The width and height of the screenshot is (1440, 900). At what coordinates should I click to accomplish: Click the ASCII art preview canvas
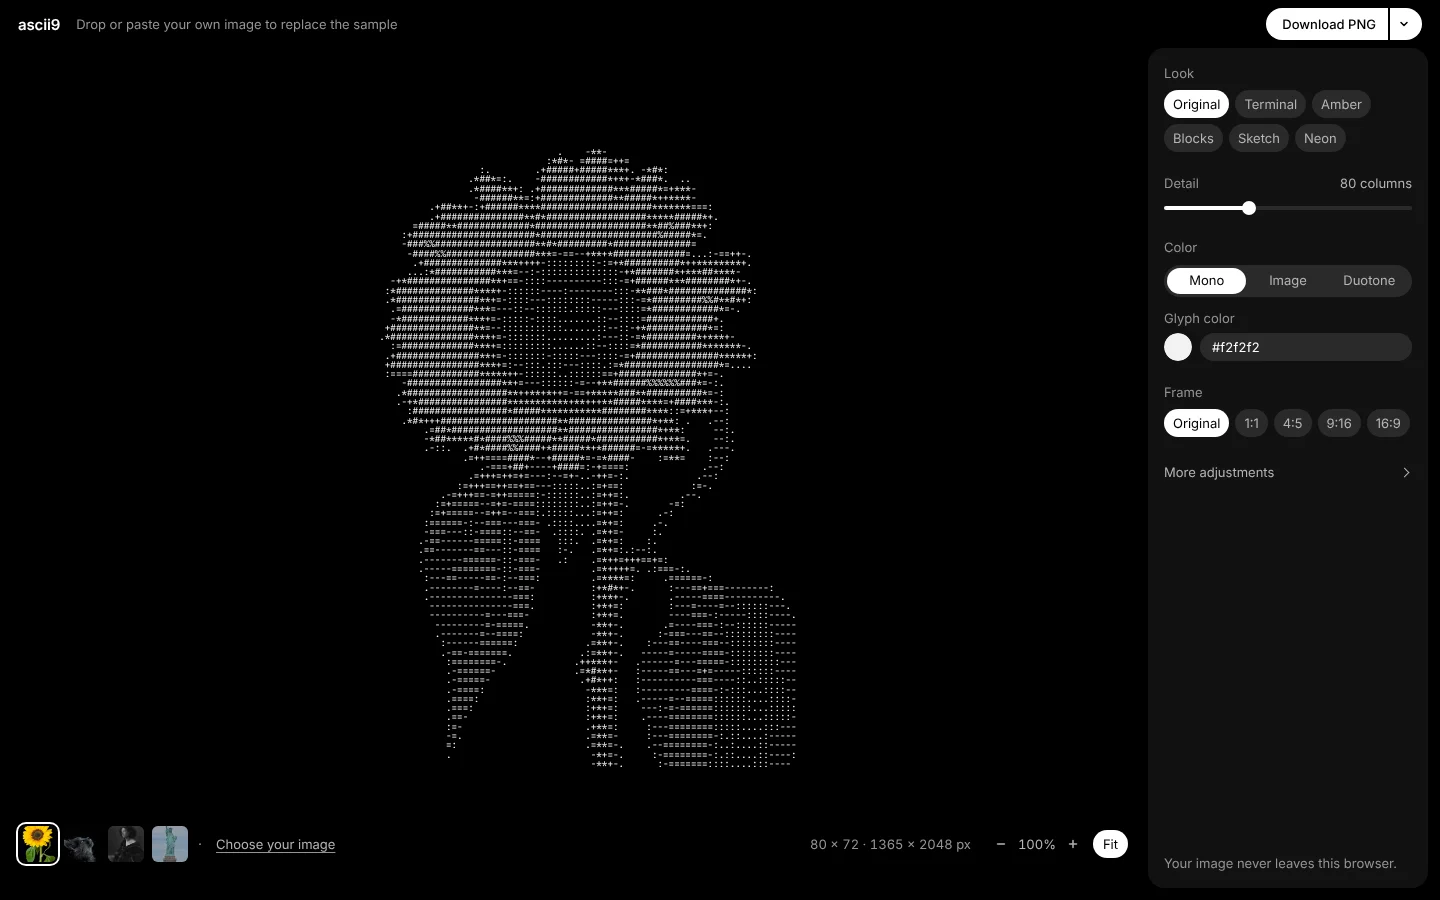[590, 460]
